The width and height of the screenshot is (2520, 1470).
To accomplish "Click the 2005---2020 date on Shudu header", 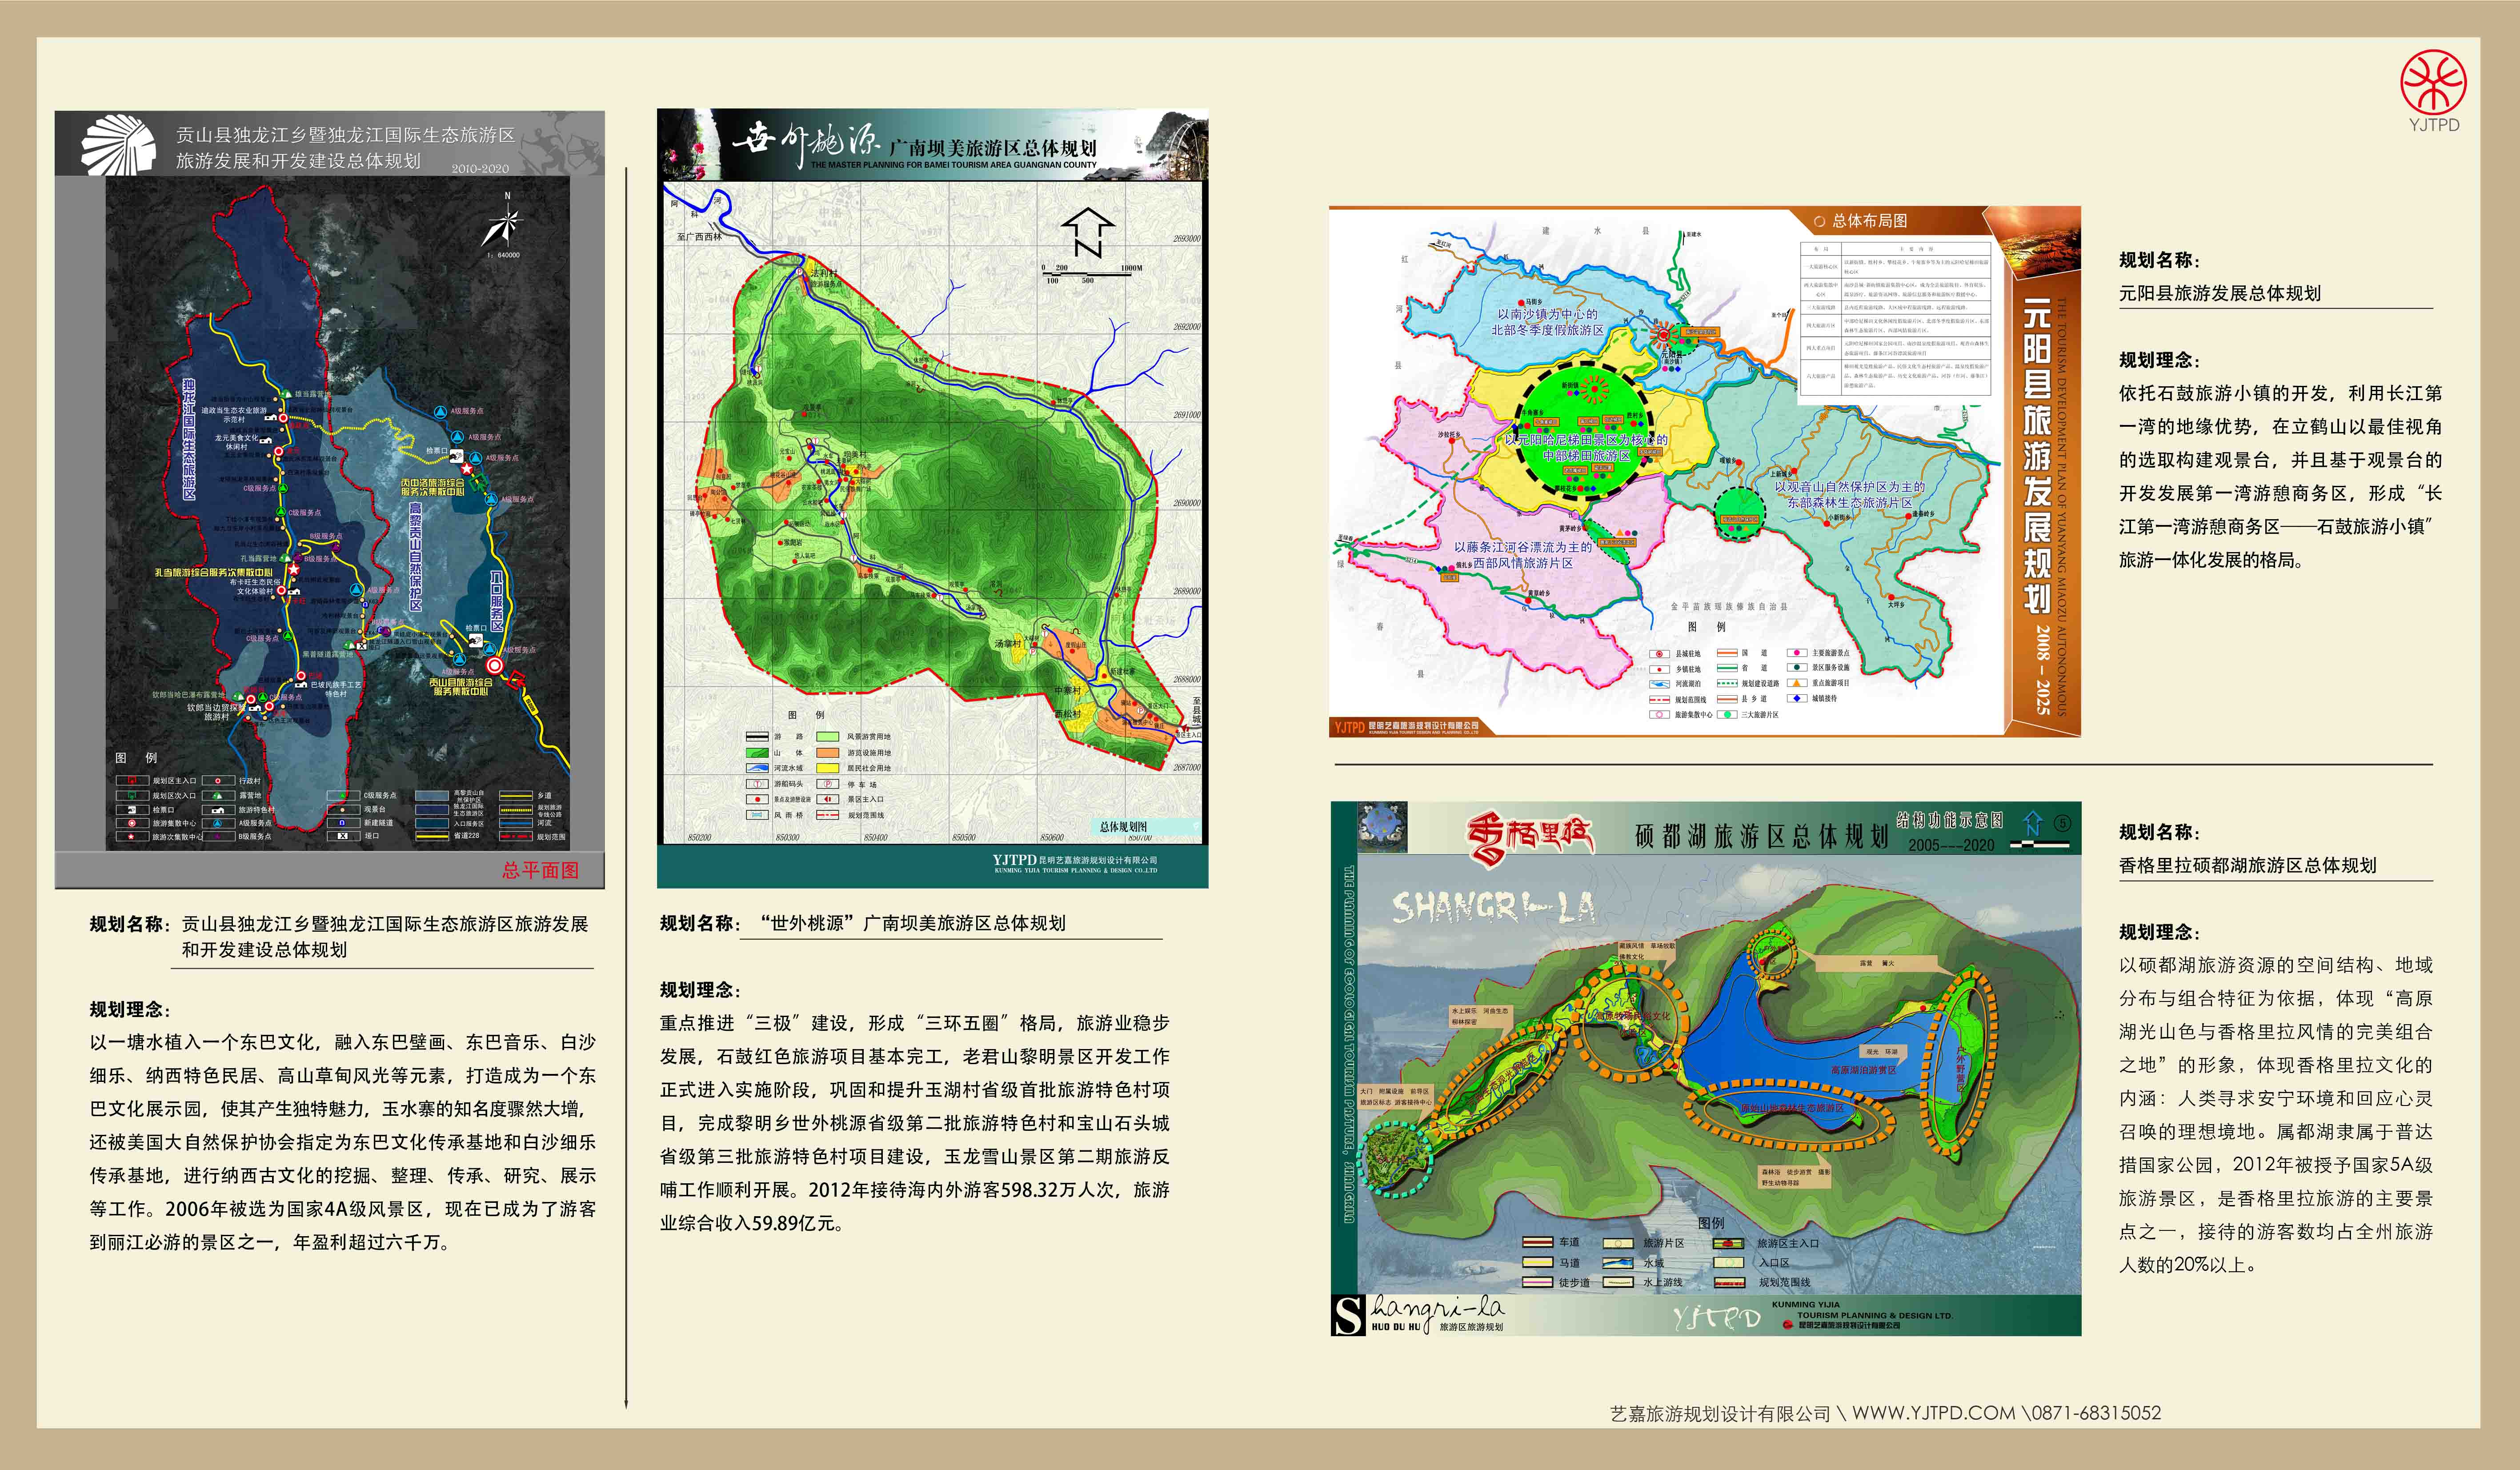I will (x=1951, y=845).
